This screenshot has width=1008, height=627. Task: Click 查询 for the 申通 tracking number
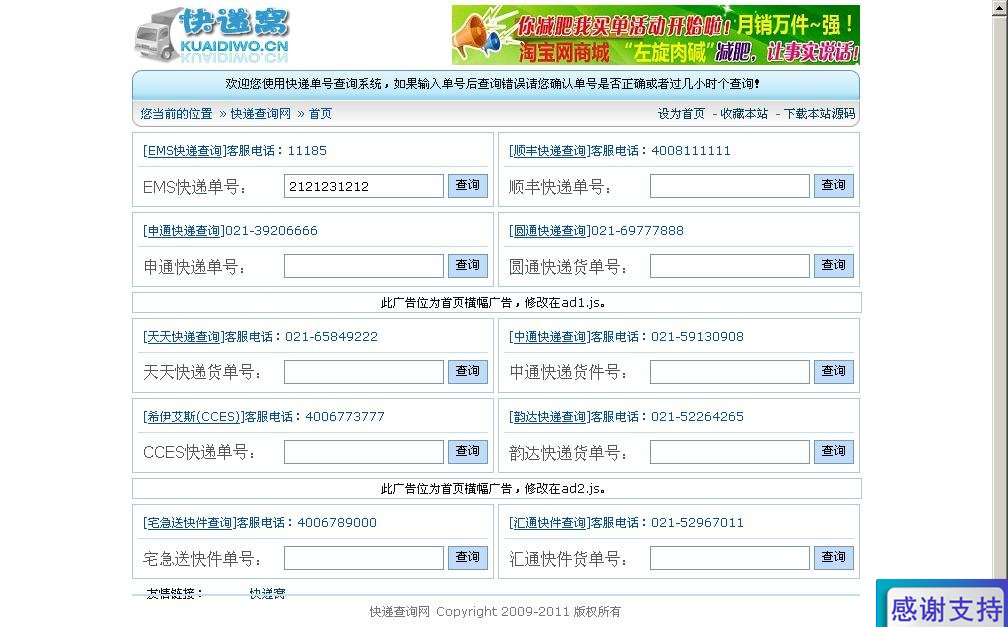pos(468,265)
